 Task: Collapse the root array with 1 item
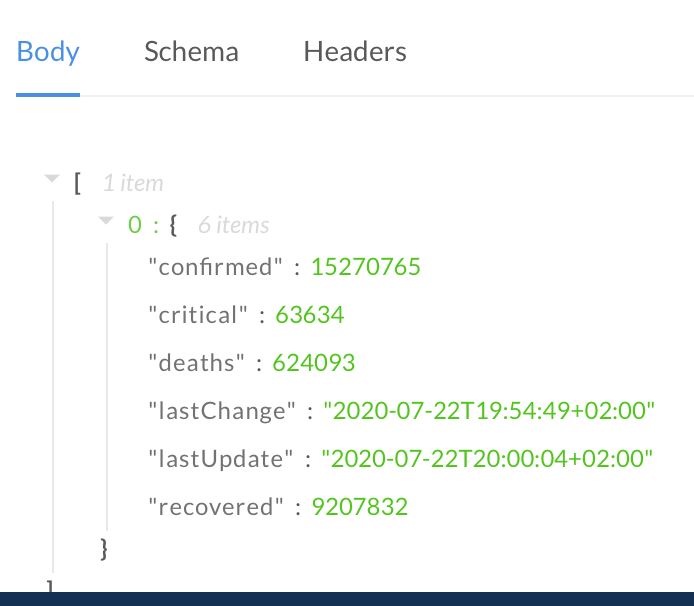click(52, 178)
